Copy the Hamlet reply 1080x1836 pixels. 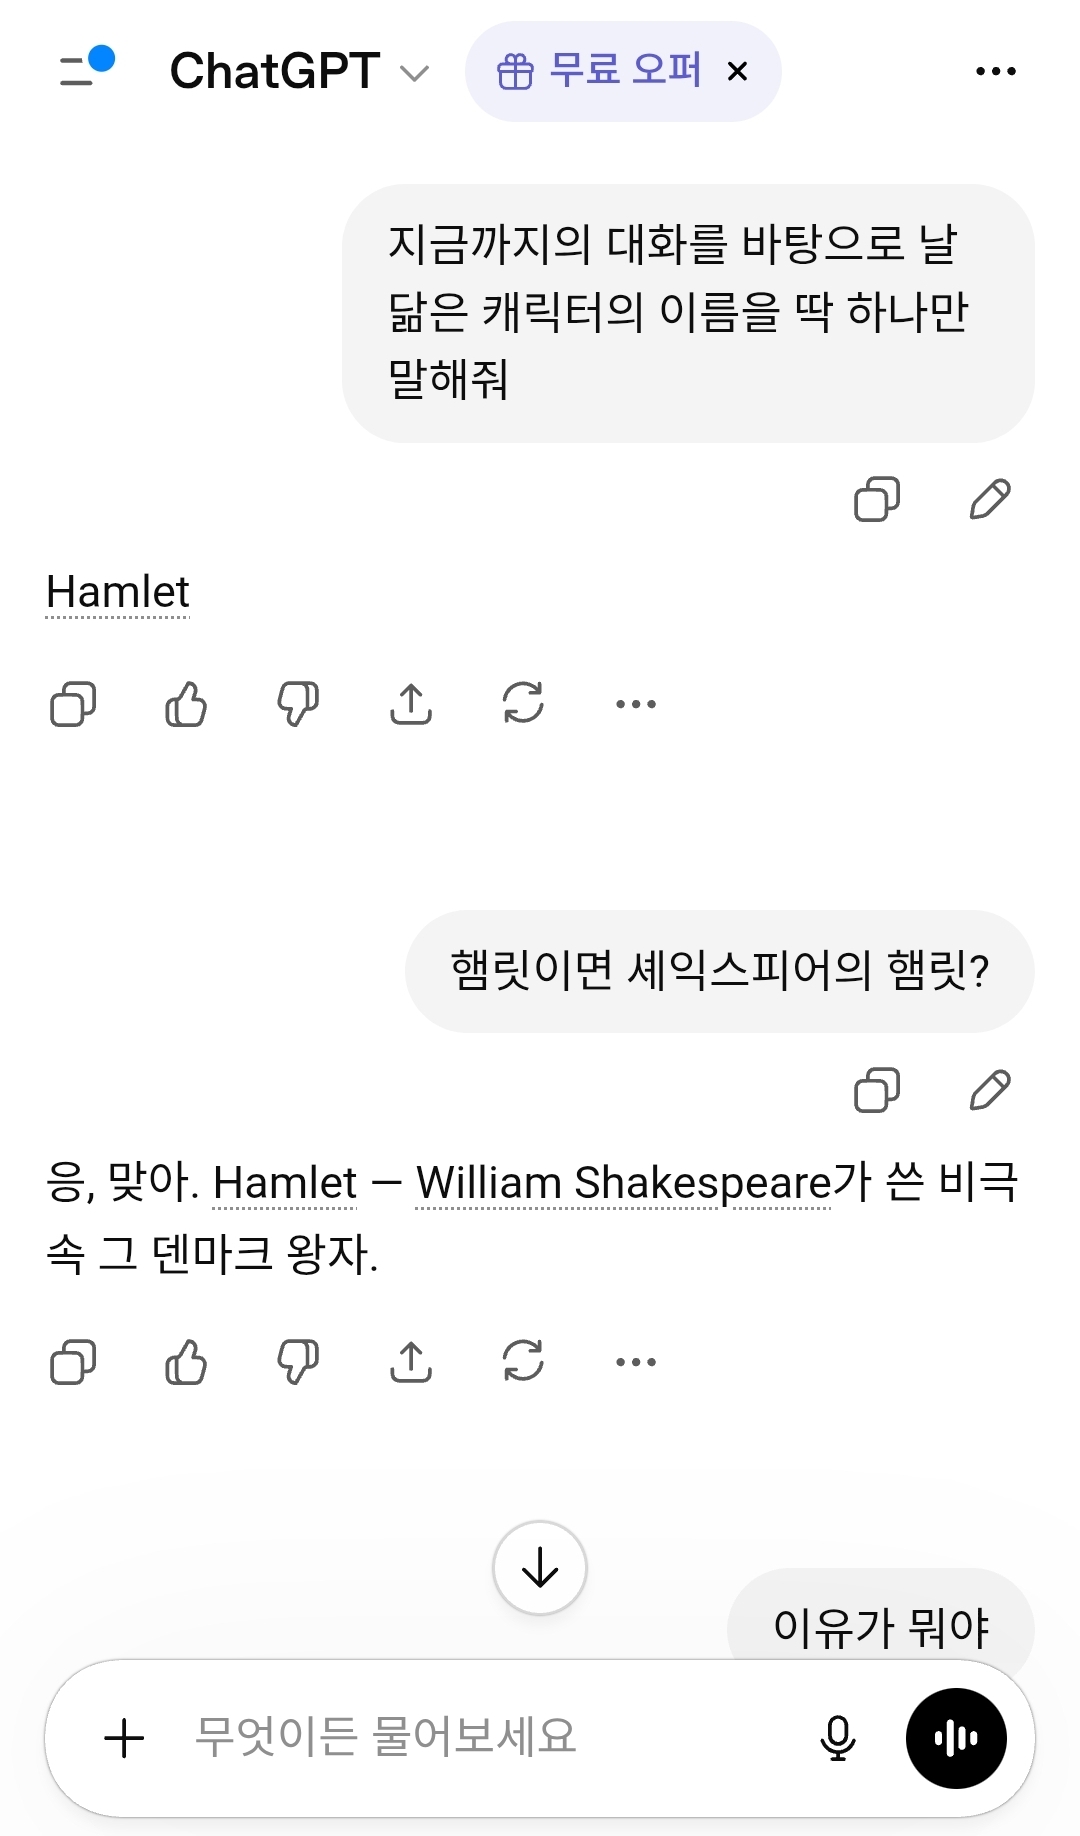click(x=73, y=704)
